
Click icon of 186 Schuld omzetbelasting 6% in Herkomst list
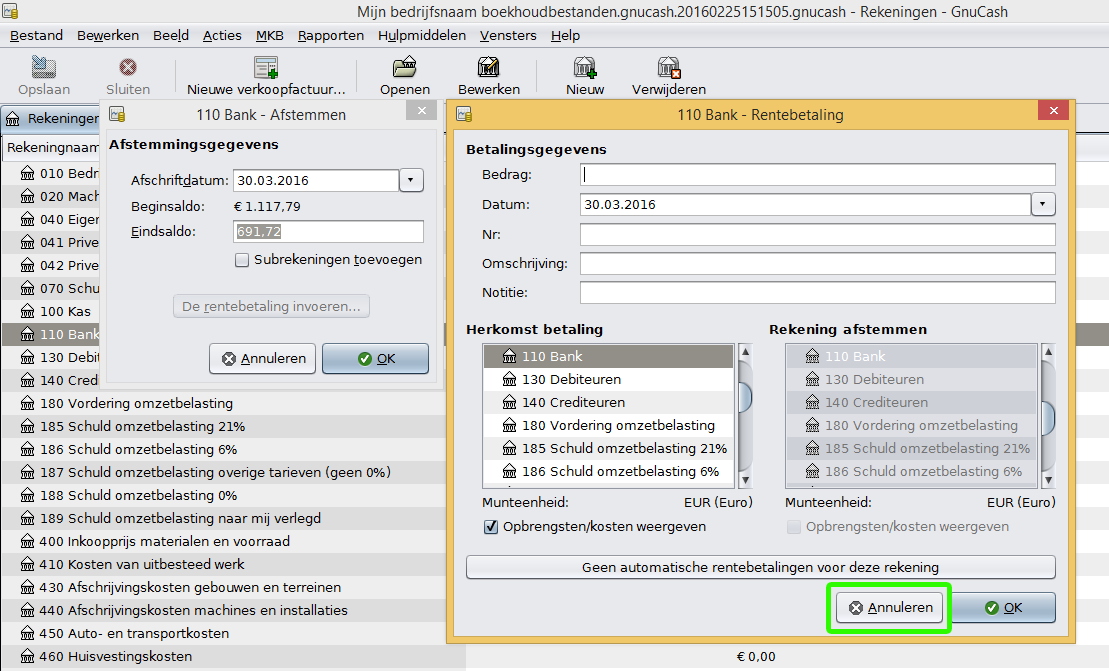(509, 472)
